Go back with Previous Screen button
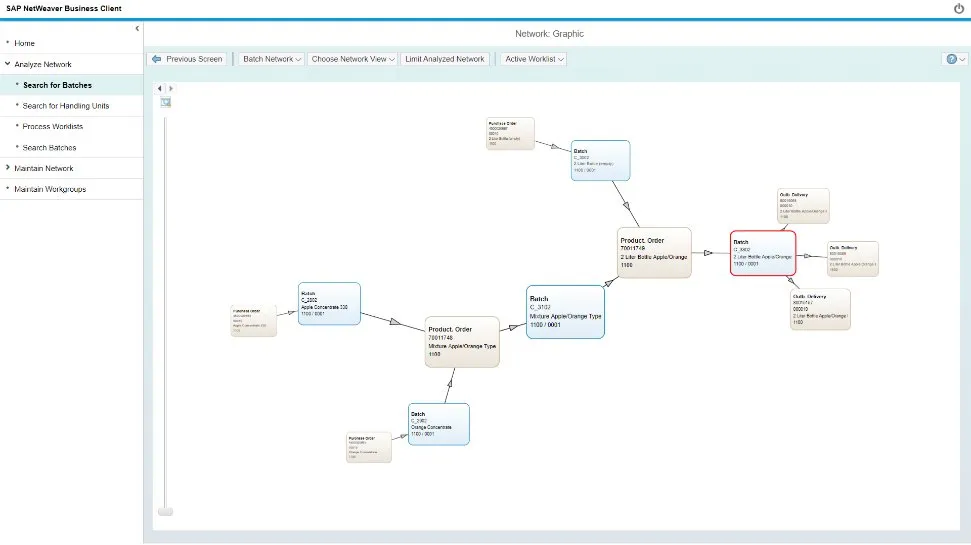Screen dimensions: 971x545 187,59
